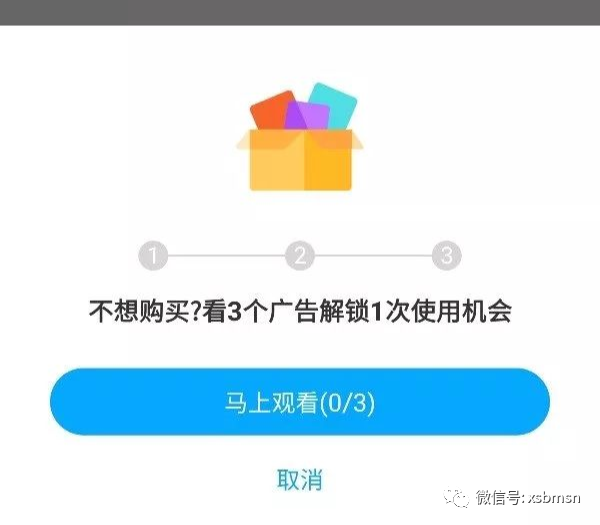Select step 2 progress circle
The width and height of the screenshot is (600, 525).
tap(300, 256)
